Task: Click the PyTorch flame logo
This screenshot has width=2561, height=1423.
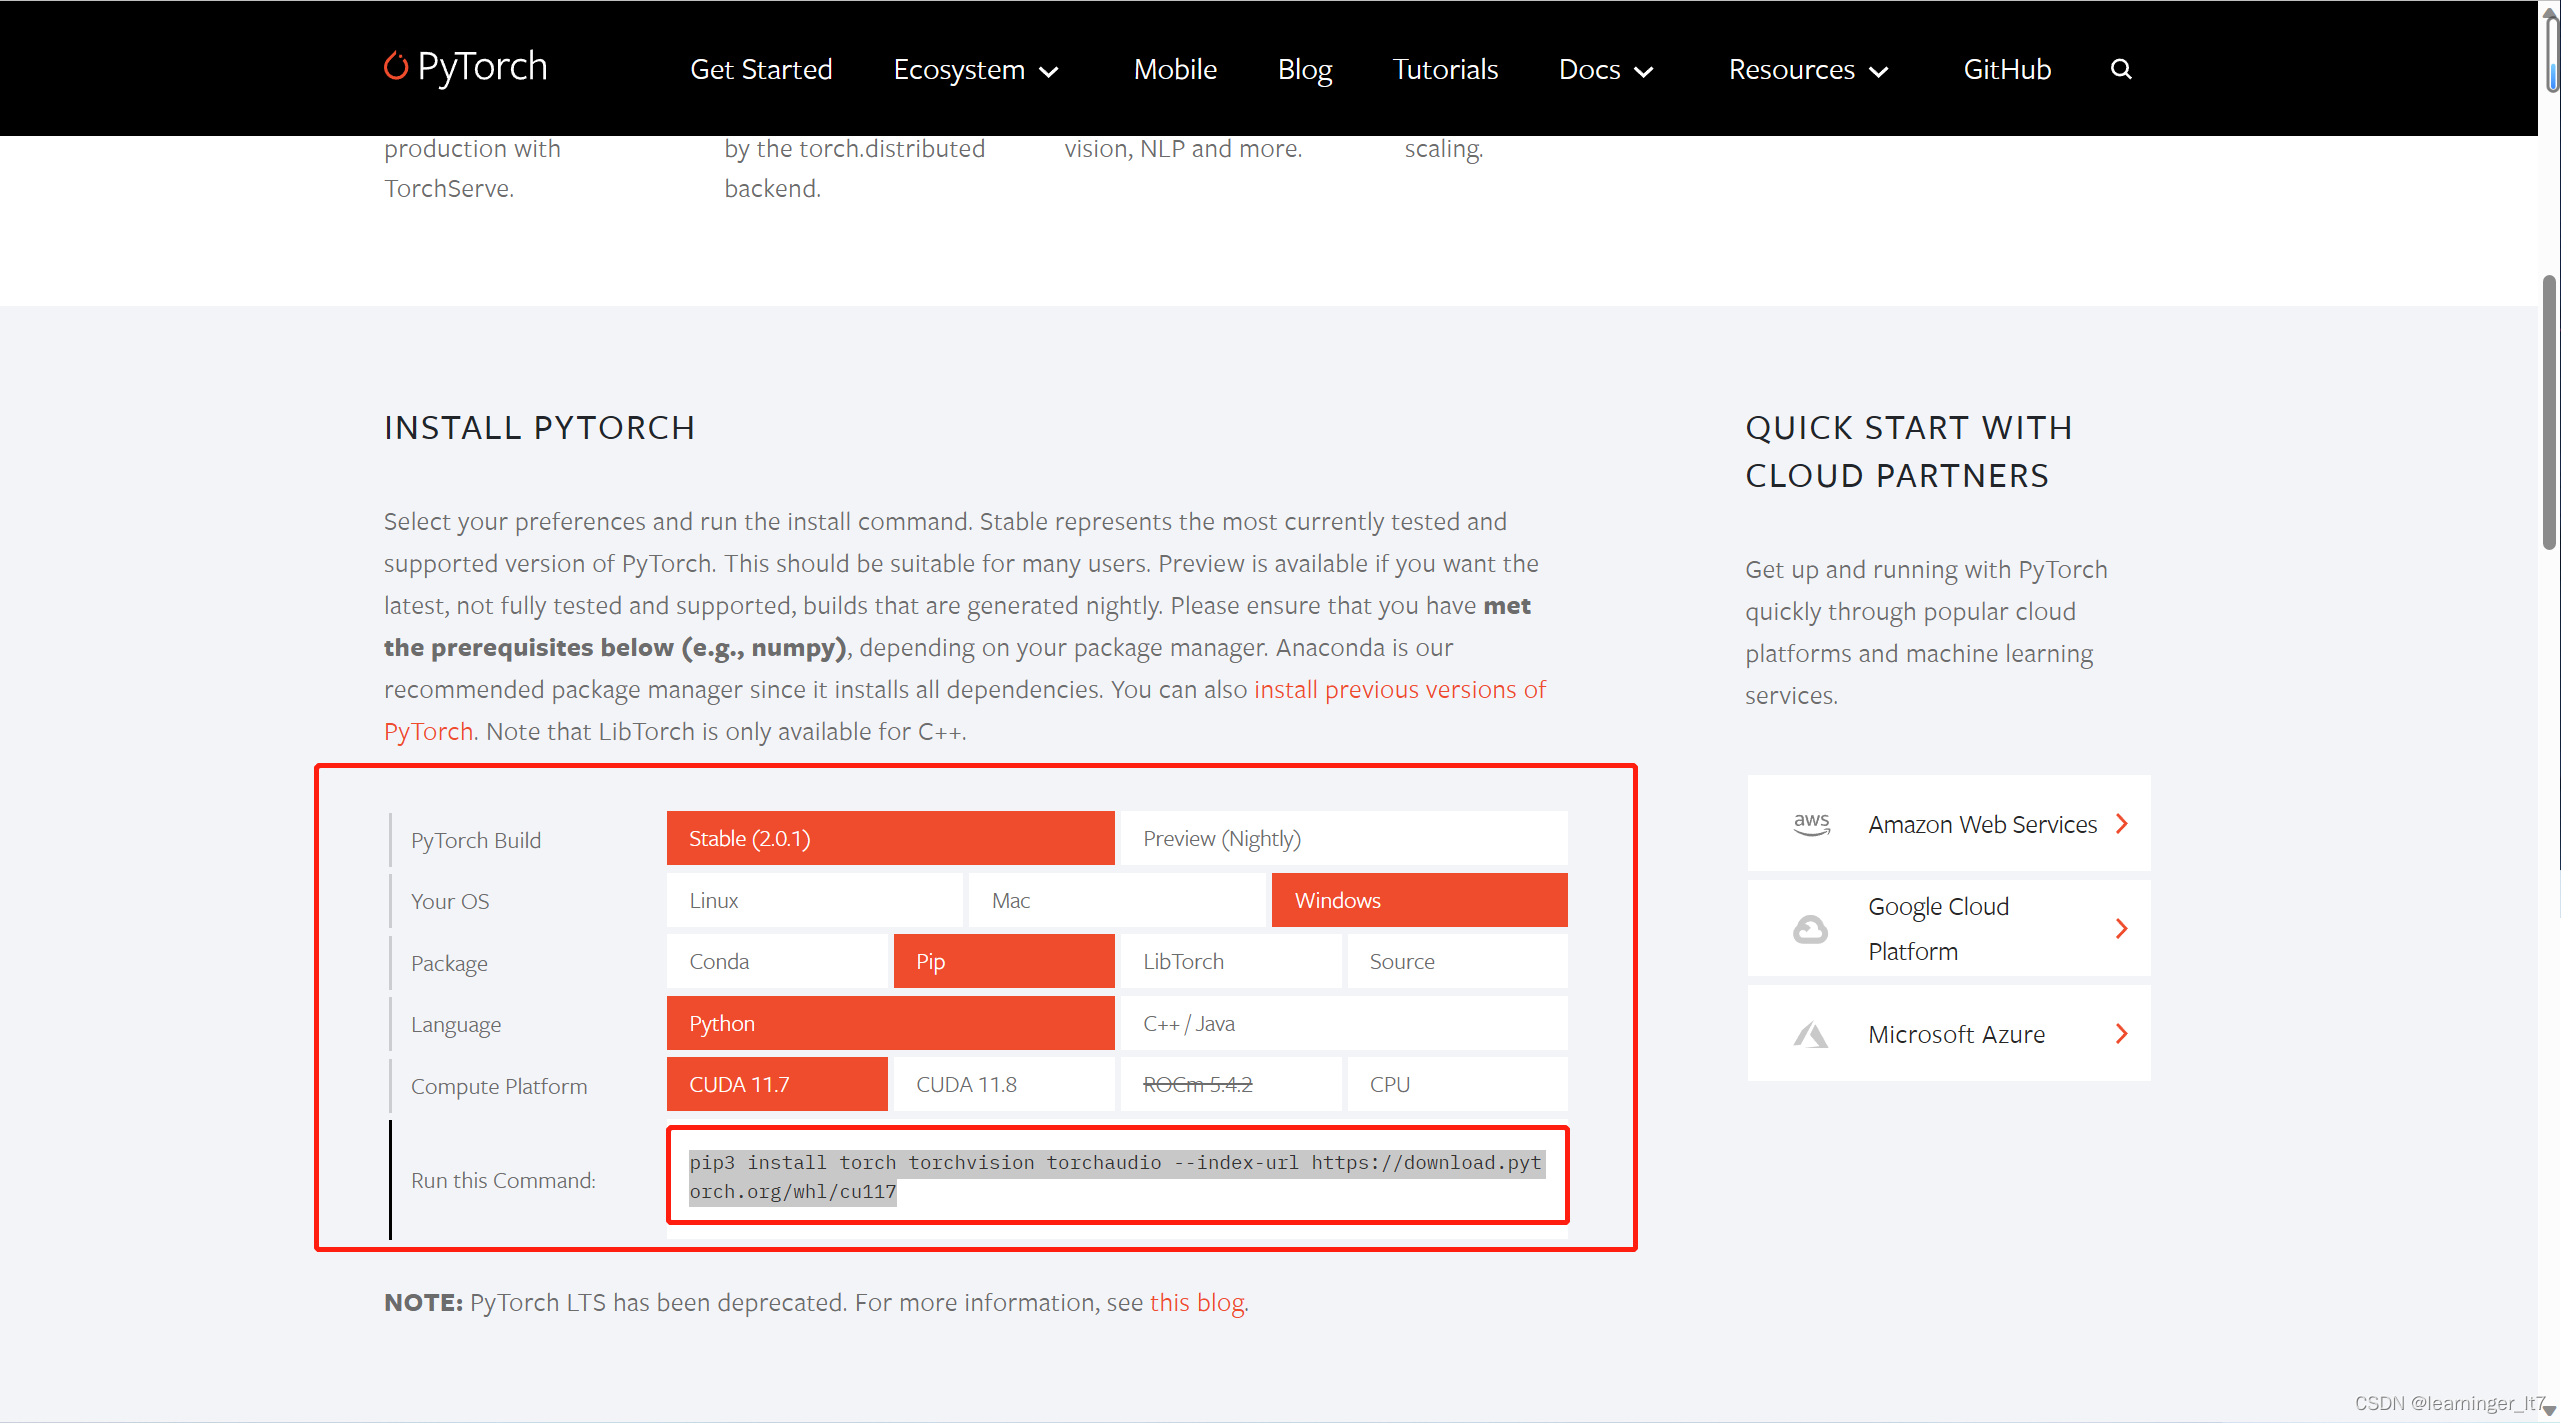Action: [x=396, y=66]
